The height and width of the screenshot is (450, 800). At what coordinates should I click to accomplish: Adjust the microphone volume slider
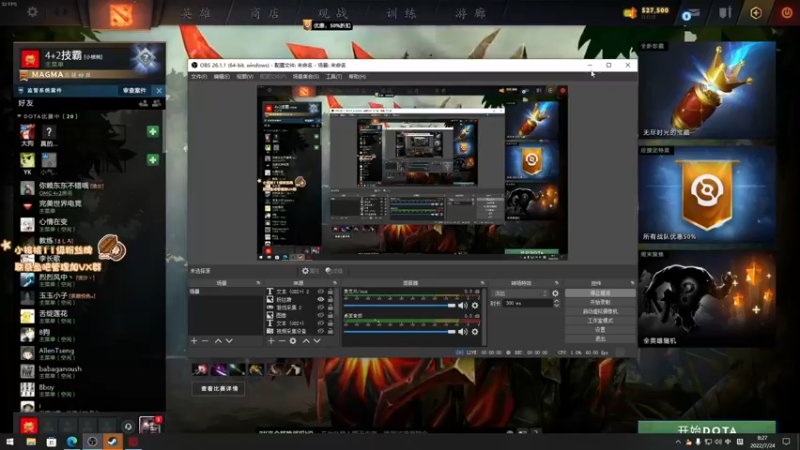399,306
